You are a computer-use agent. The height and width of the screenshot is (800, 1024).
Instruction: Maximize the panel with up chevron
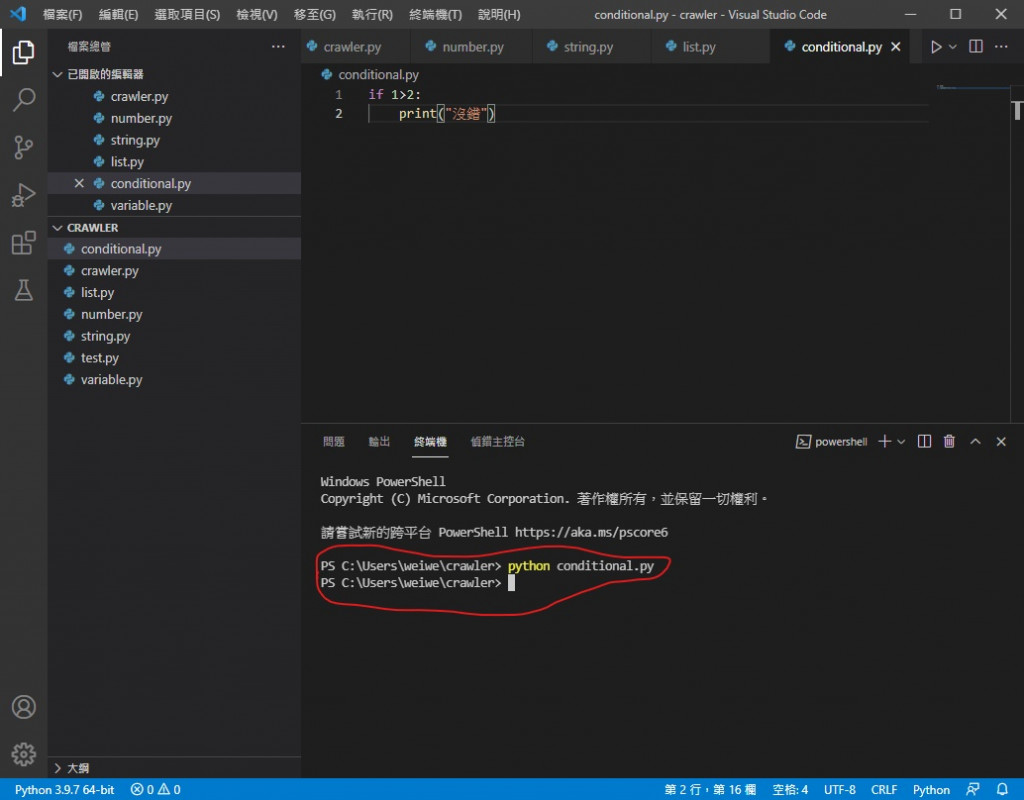(x=975, y=442)
